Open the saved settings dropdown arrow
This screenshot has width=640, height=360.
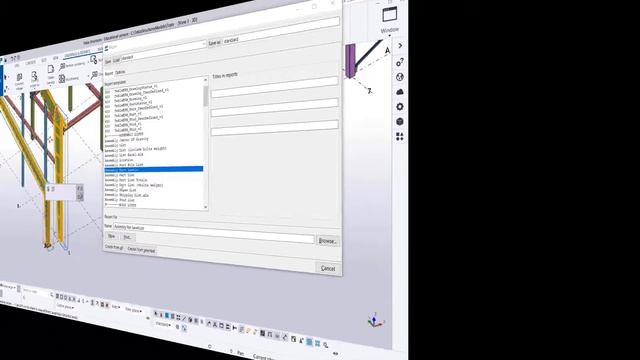click(204, 44)
